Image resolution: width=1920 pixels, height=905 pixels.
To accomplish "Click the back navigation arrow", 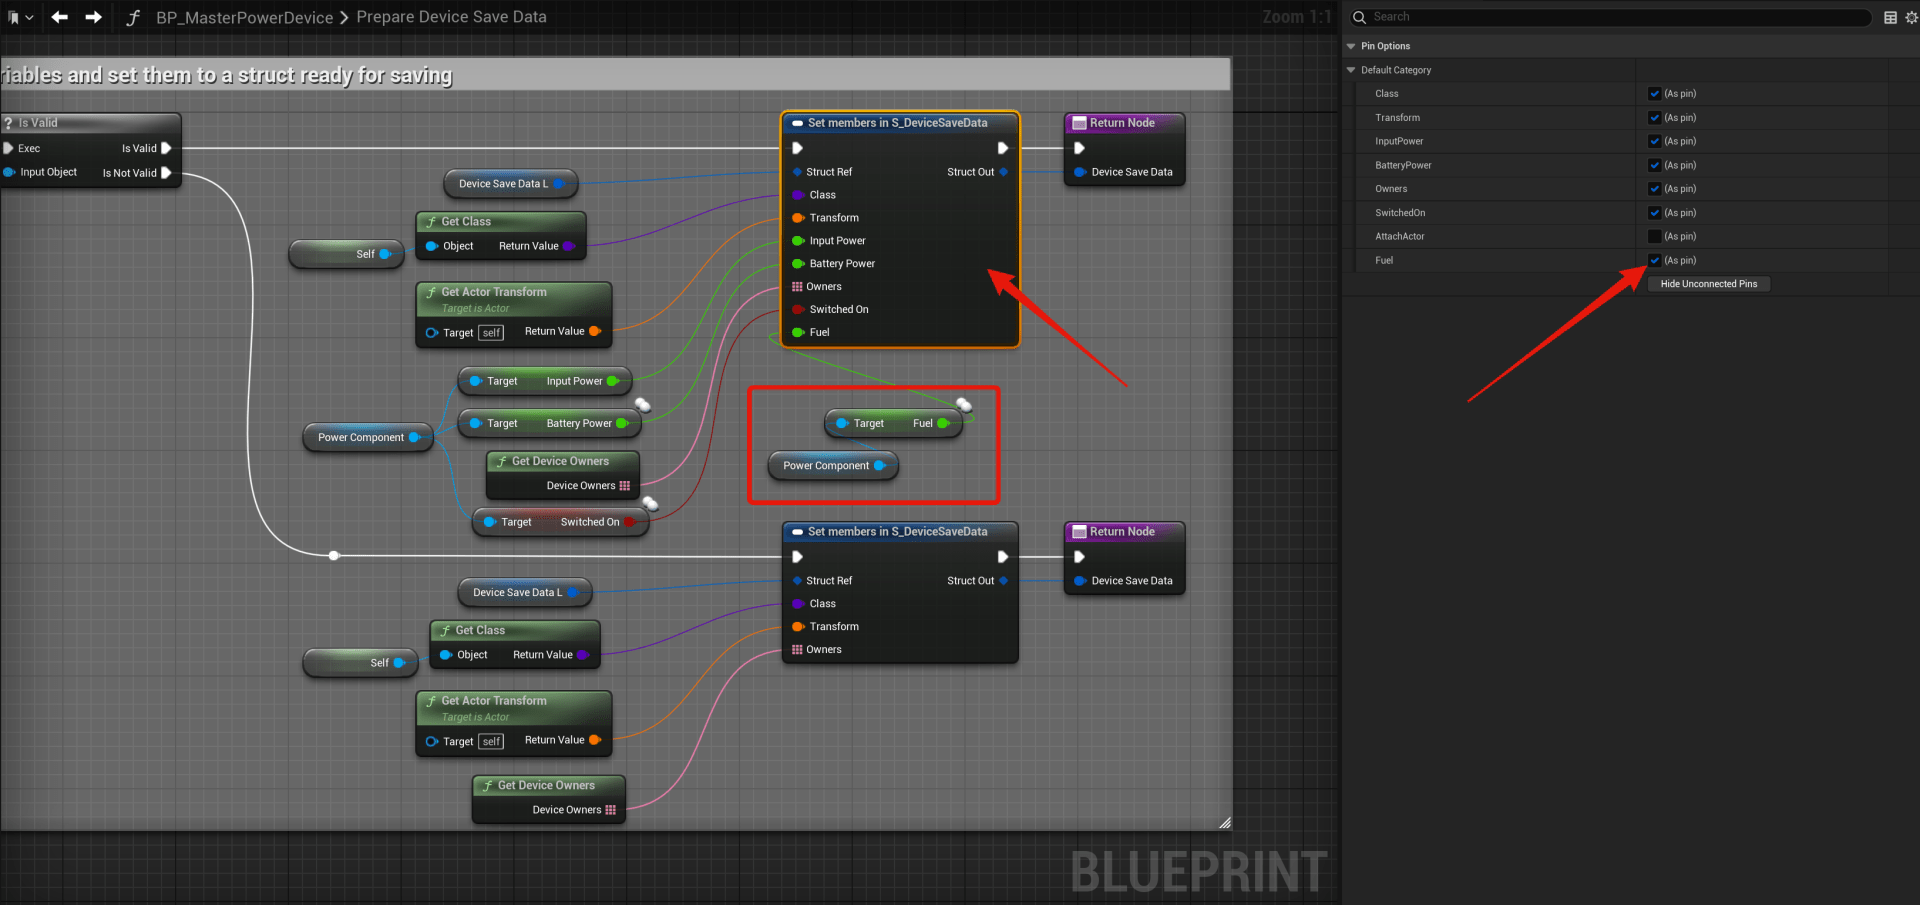I will point(60,17).
